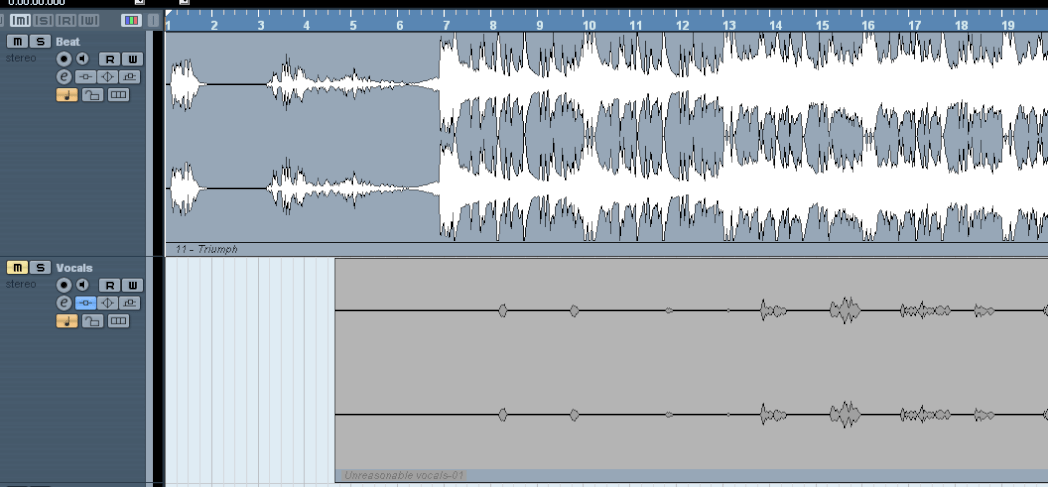Switch Beat track musical timebase note button

(67, 95)
